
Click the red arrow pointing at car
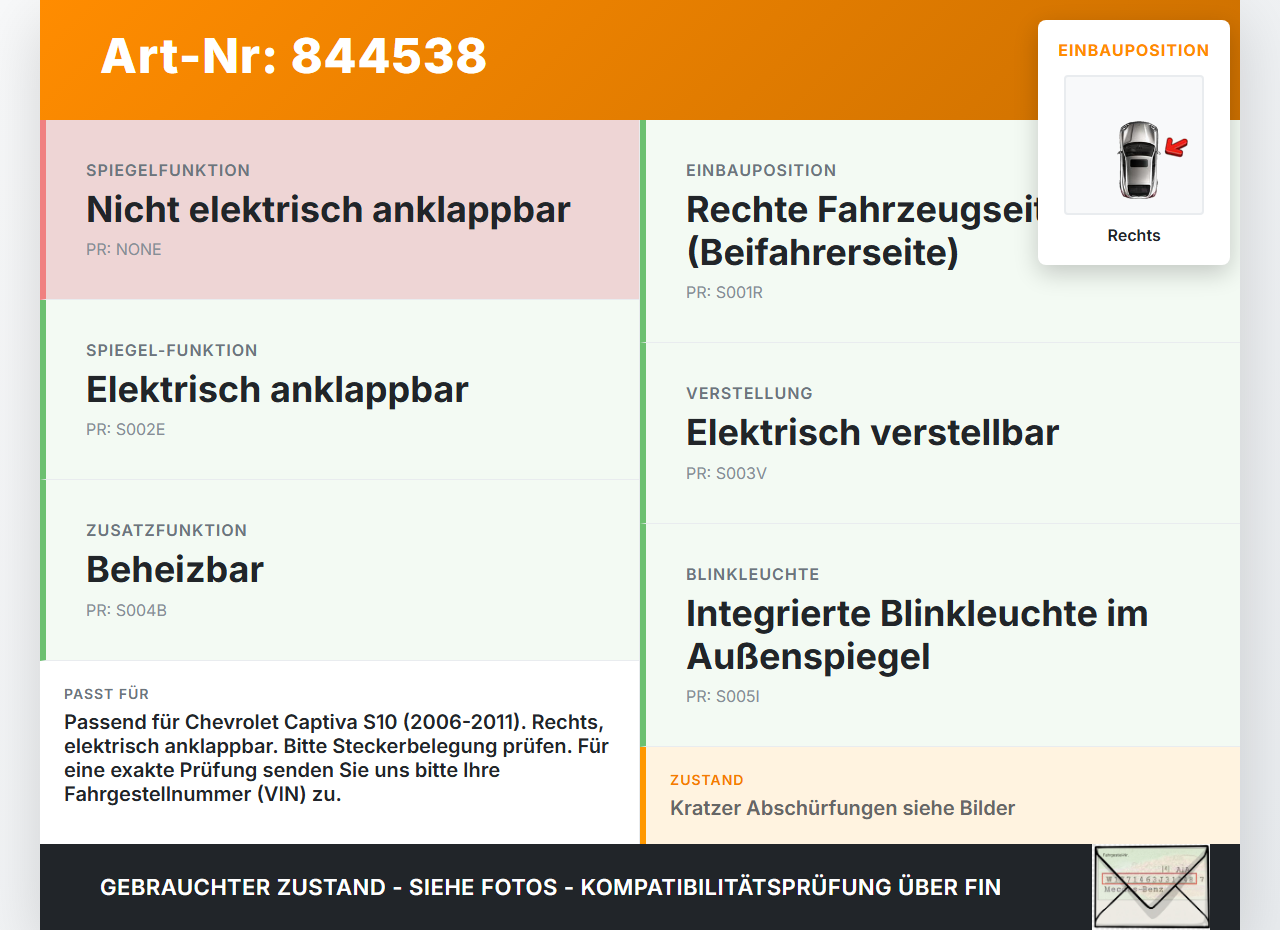[1176, 148]
